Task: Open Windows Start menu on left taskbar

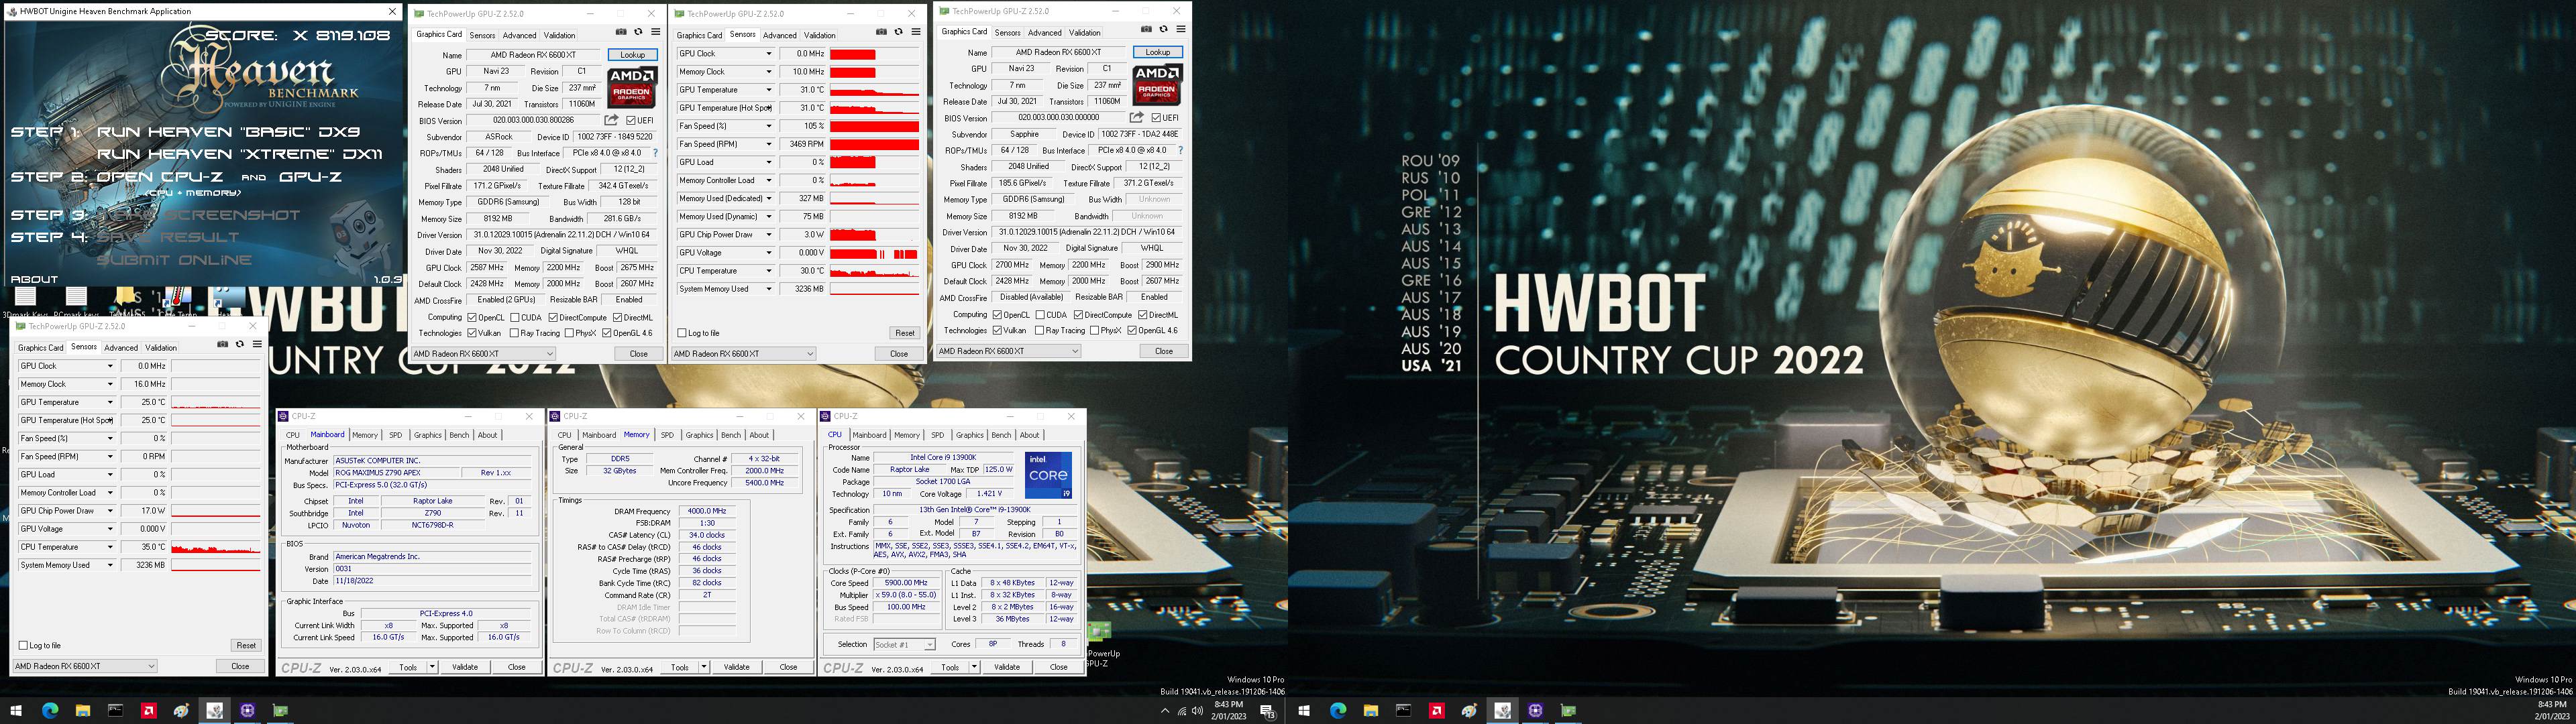Action: pyautogui.click(x=16, y=711)
